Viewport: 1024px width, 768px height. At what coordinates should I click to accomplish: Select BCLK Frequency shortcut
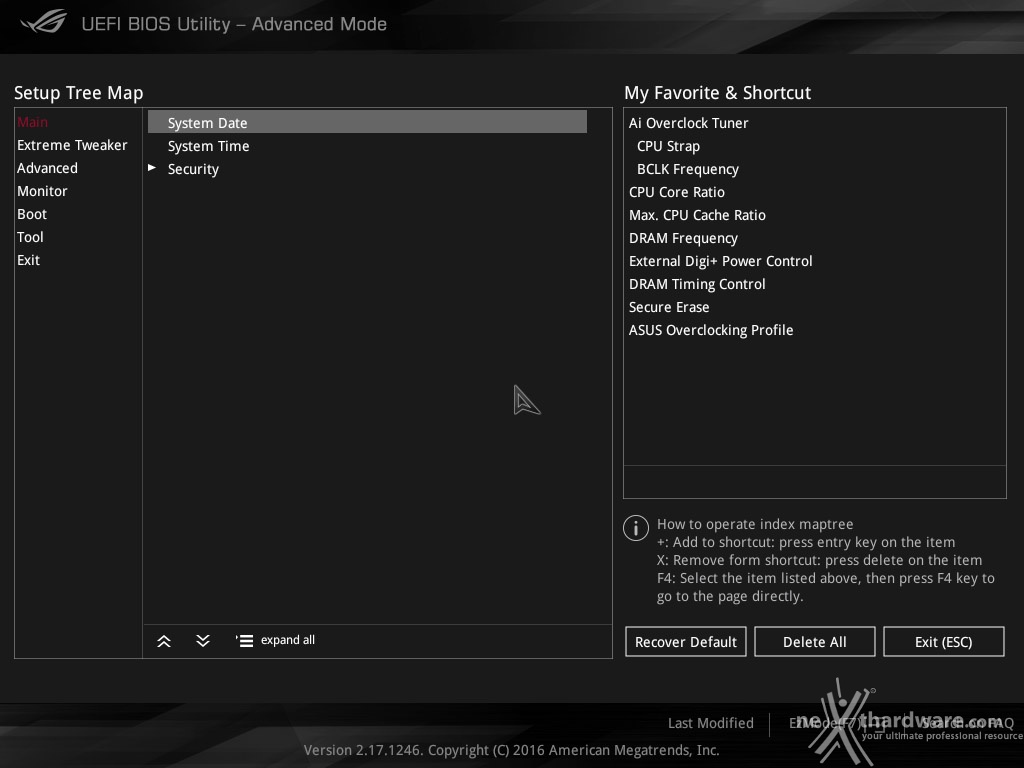click(688, 169)
